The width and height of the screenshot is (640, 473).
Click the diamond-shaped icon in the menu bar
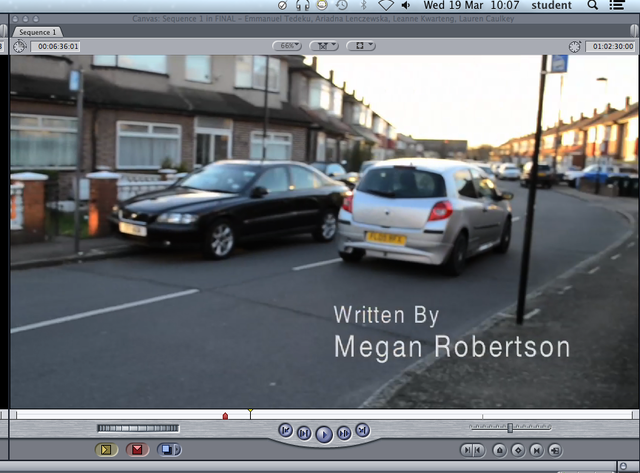coord(385,5)
